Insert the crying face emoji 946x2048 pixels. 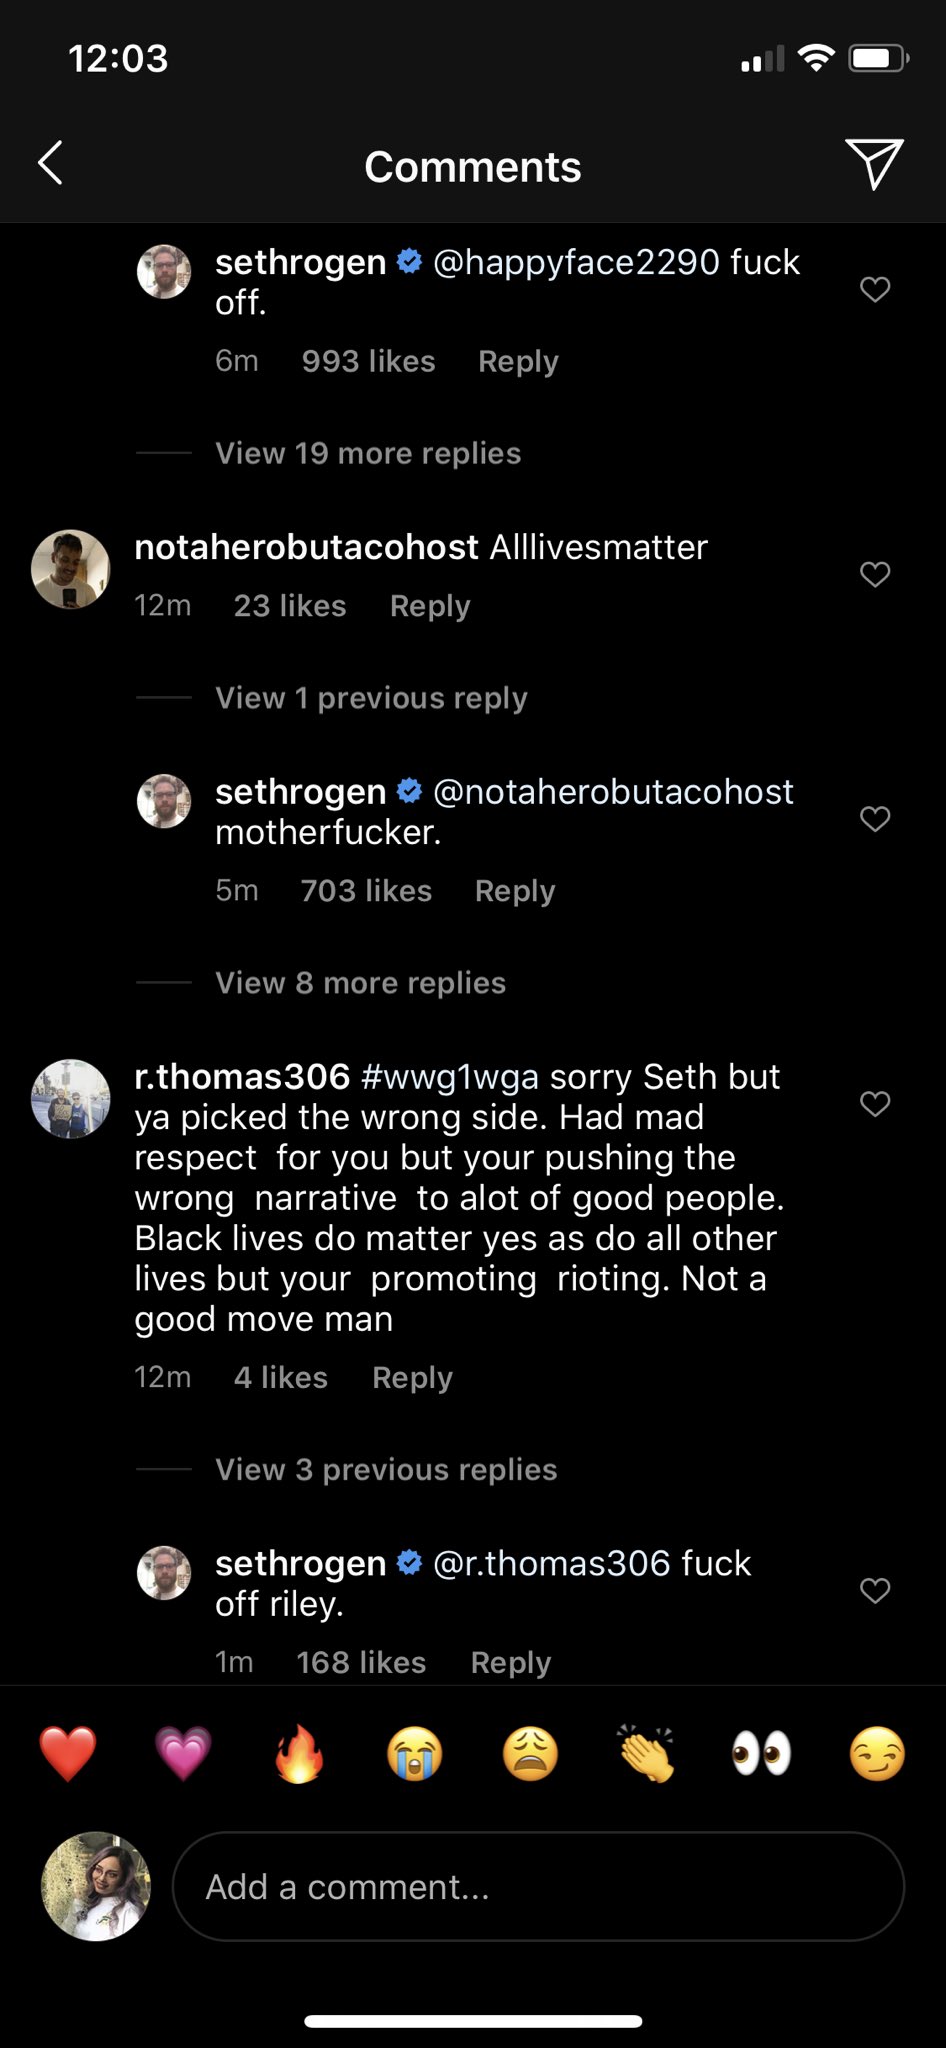click(415, 1754)
